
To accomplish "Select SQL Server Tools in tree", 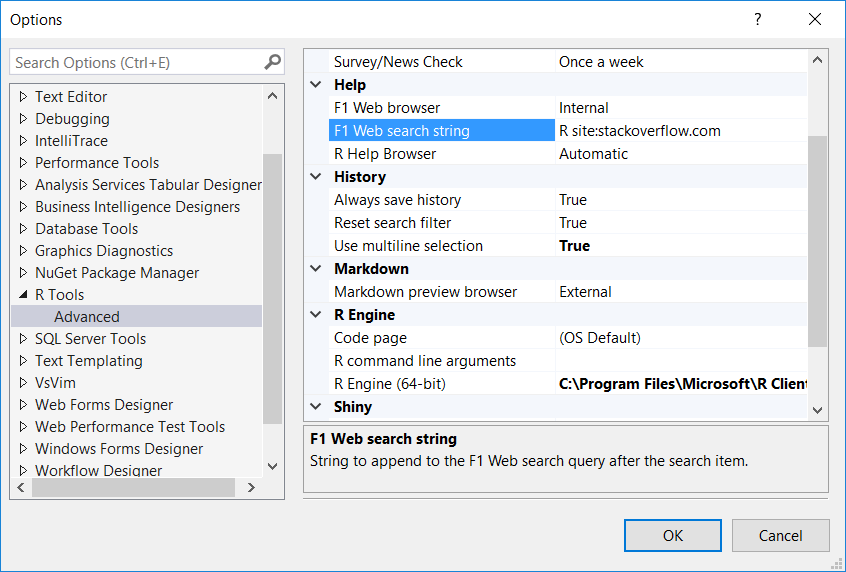I will click(x=91, y=338).
